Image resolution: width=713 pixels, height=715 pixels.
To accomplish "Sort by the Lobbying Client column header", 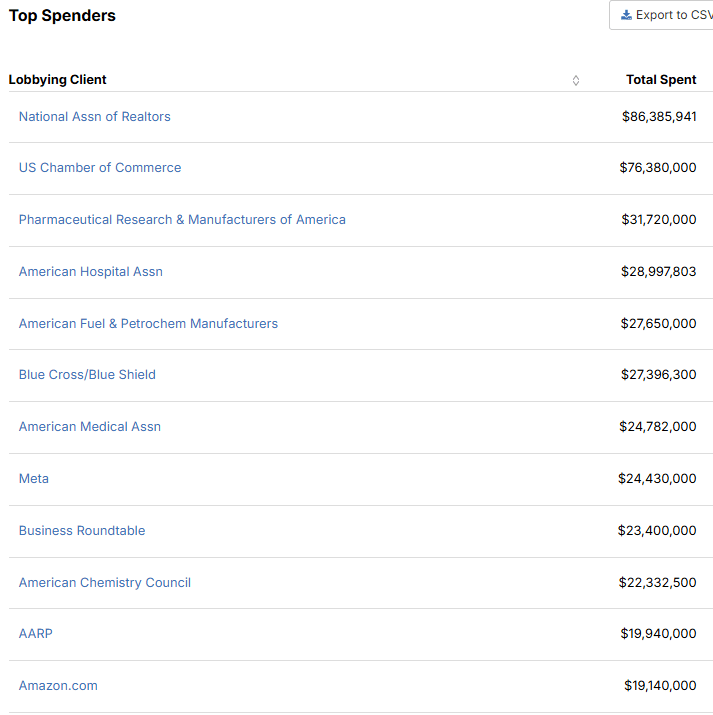I will [57, 79].
